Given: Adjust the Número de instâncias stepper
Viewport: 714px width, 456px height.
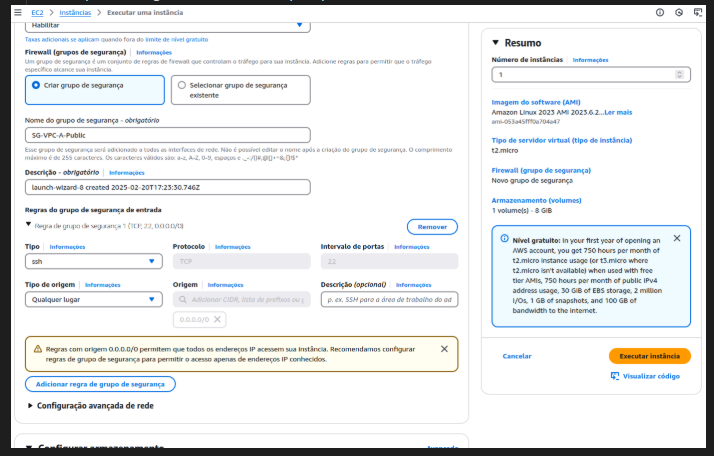Looking at the screenshot, I should coord(681,74).
